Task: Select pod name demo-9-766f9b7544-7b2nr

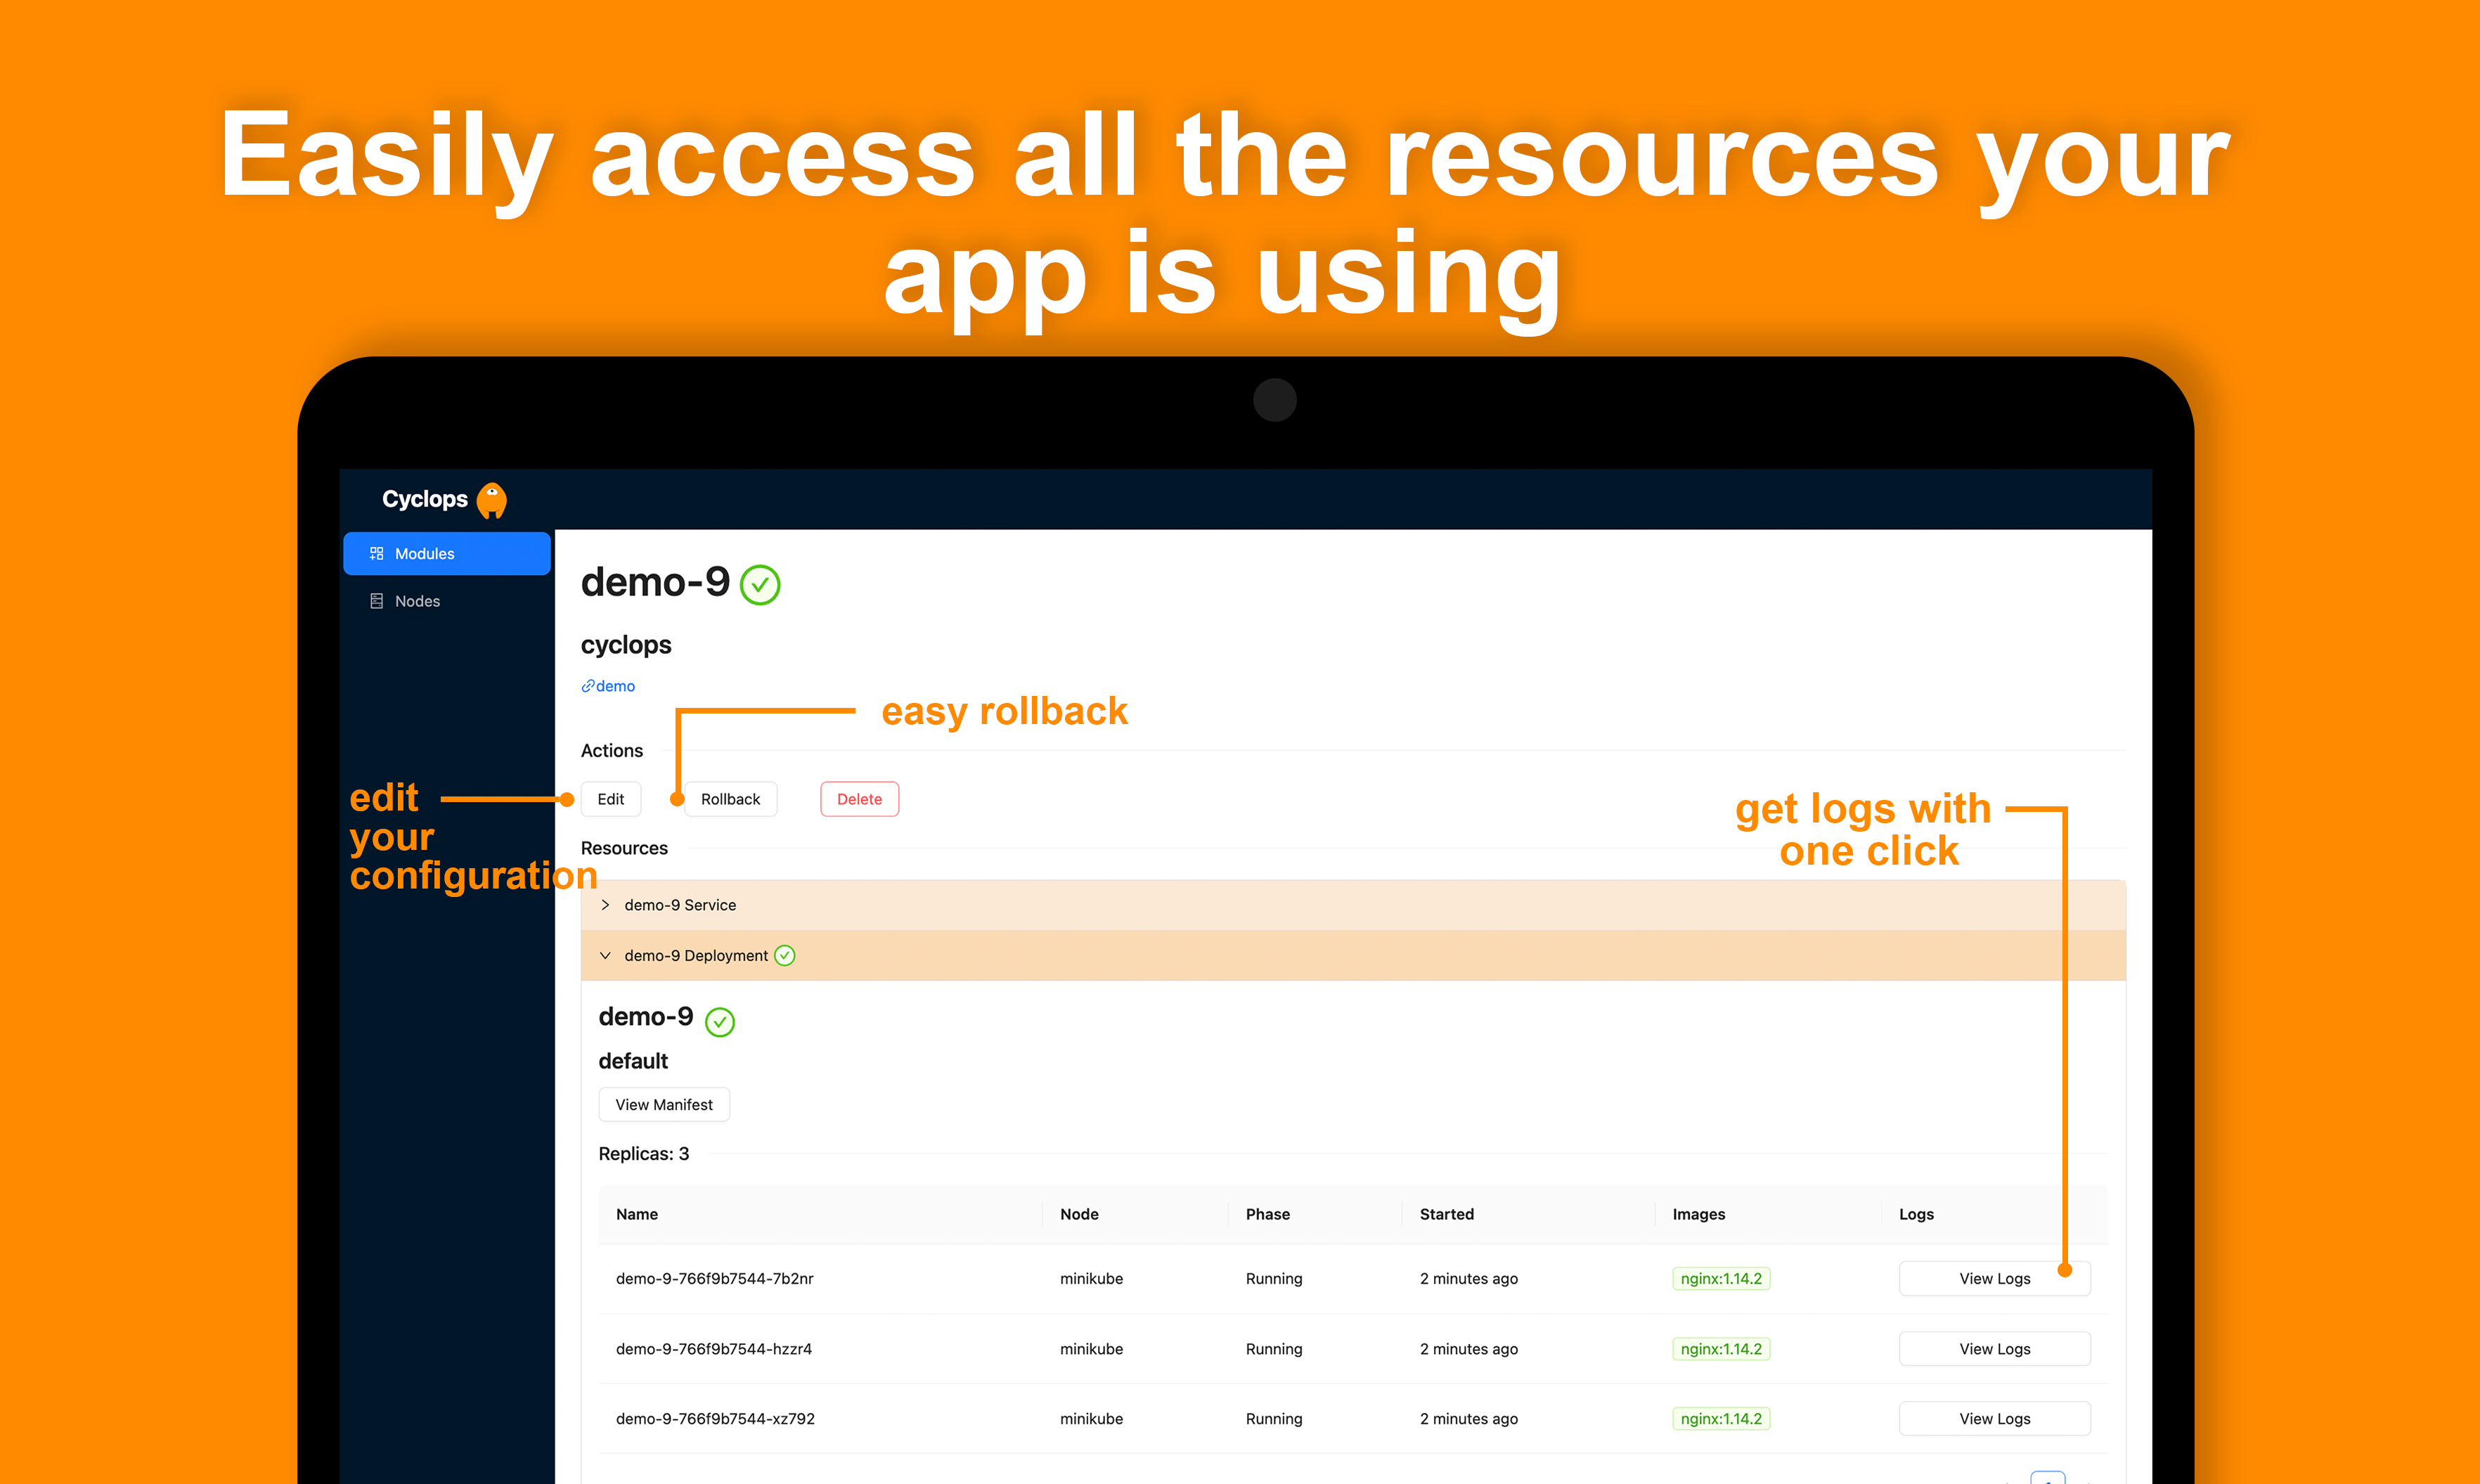Action: click(715, 1278)
